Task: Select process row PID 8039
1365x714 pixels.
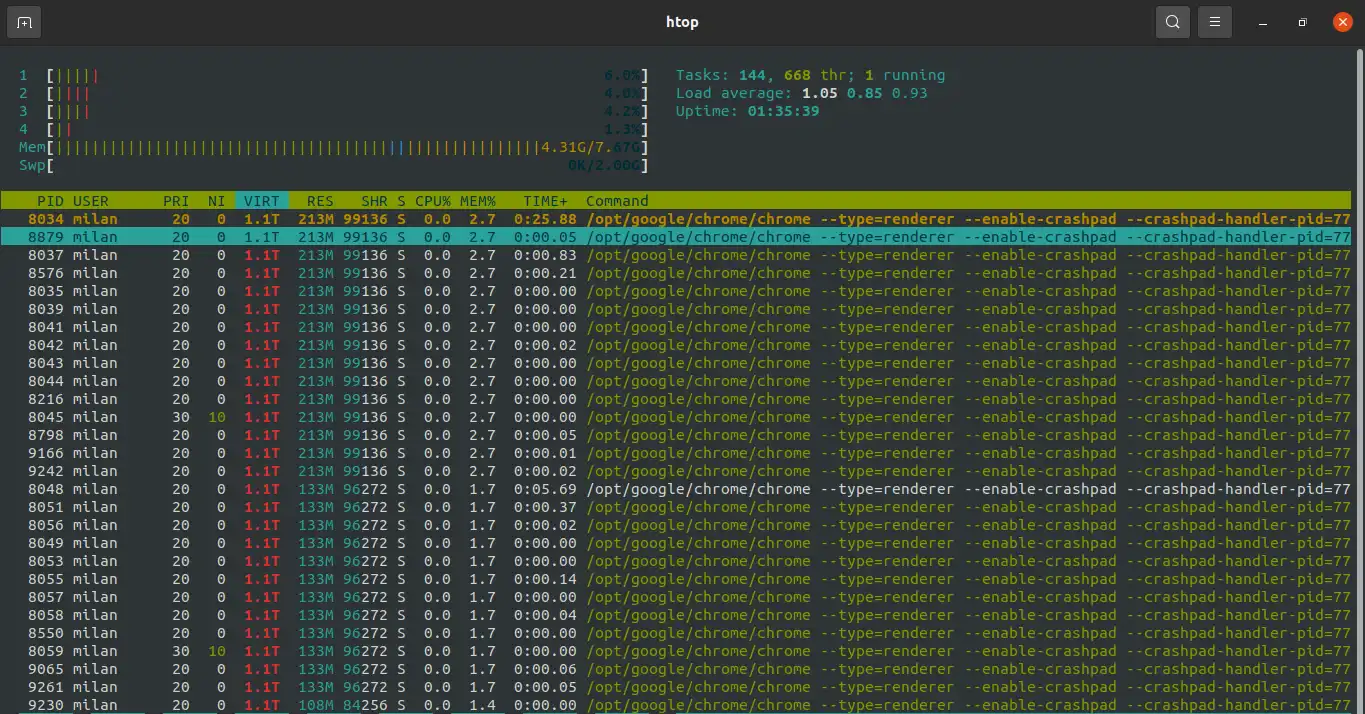Action: (676, 309)
